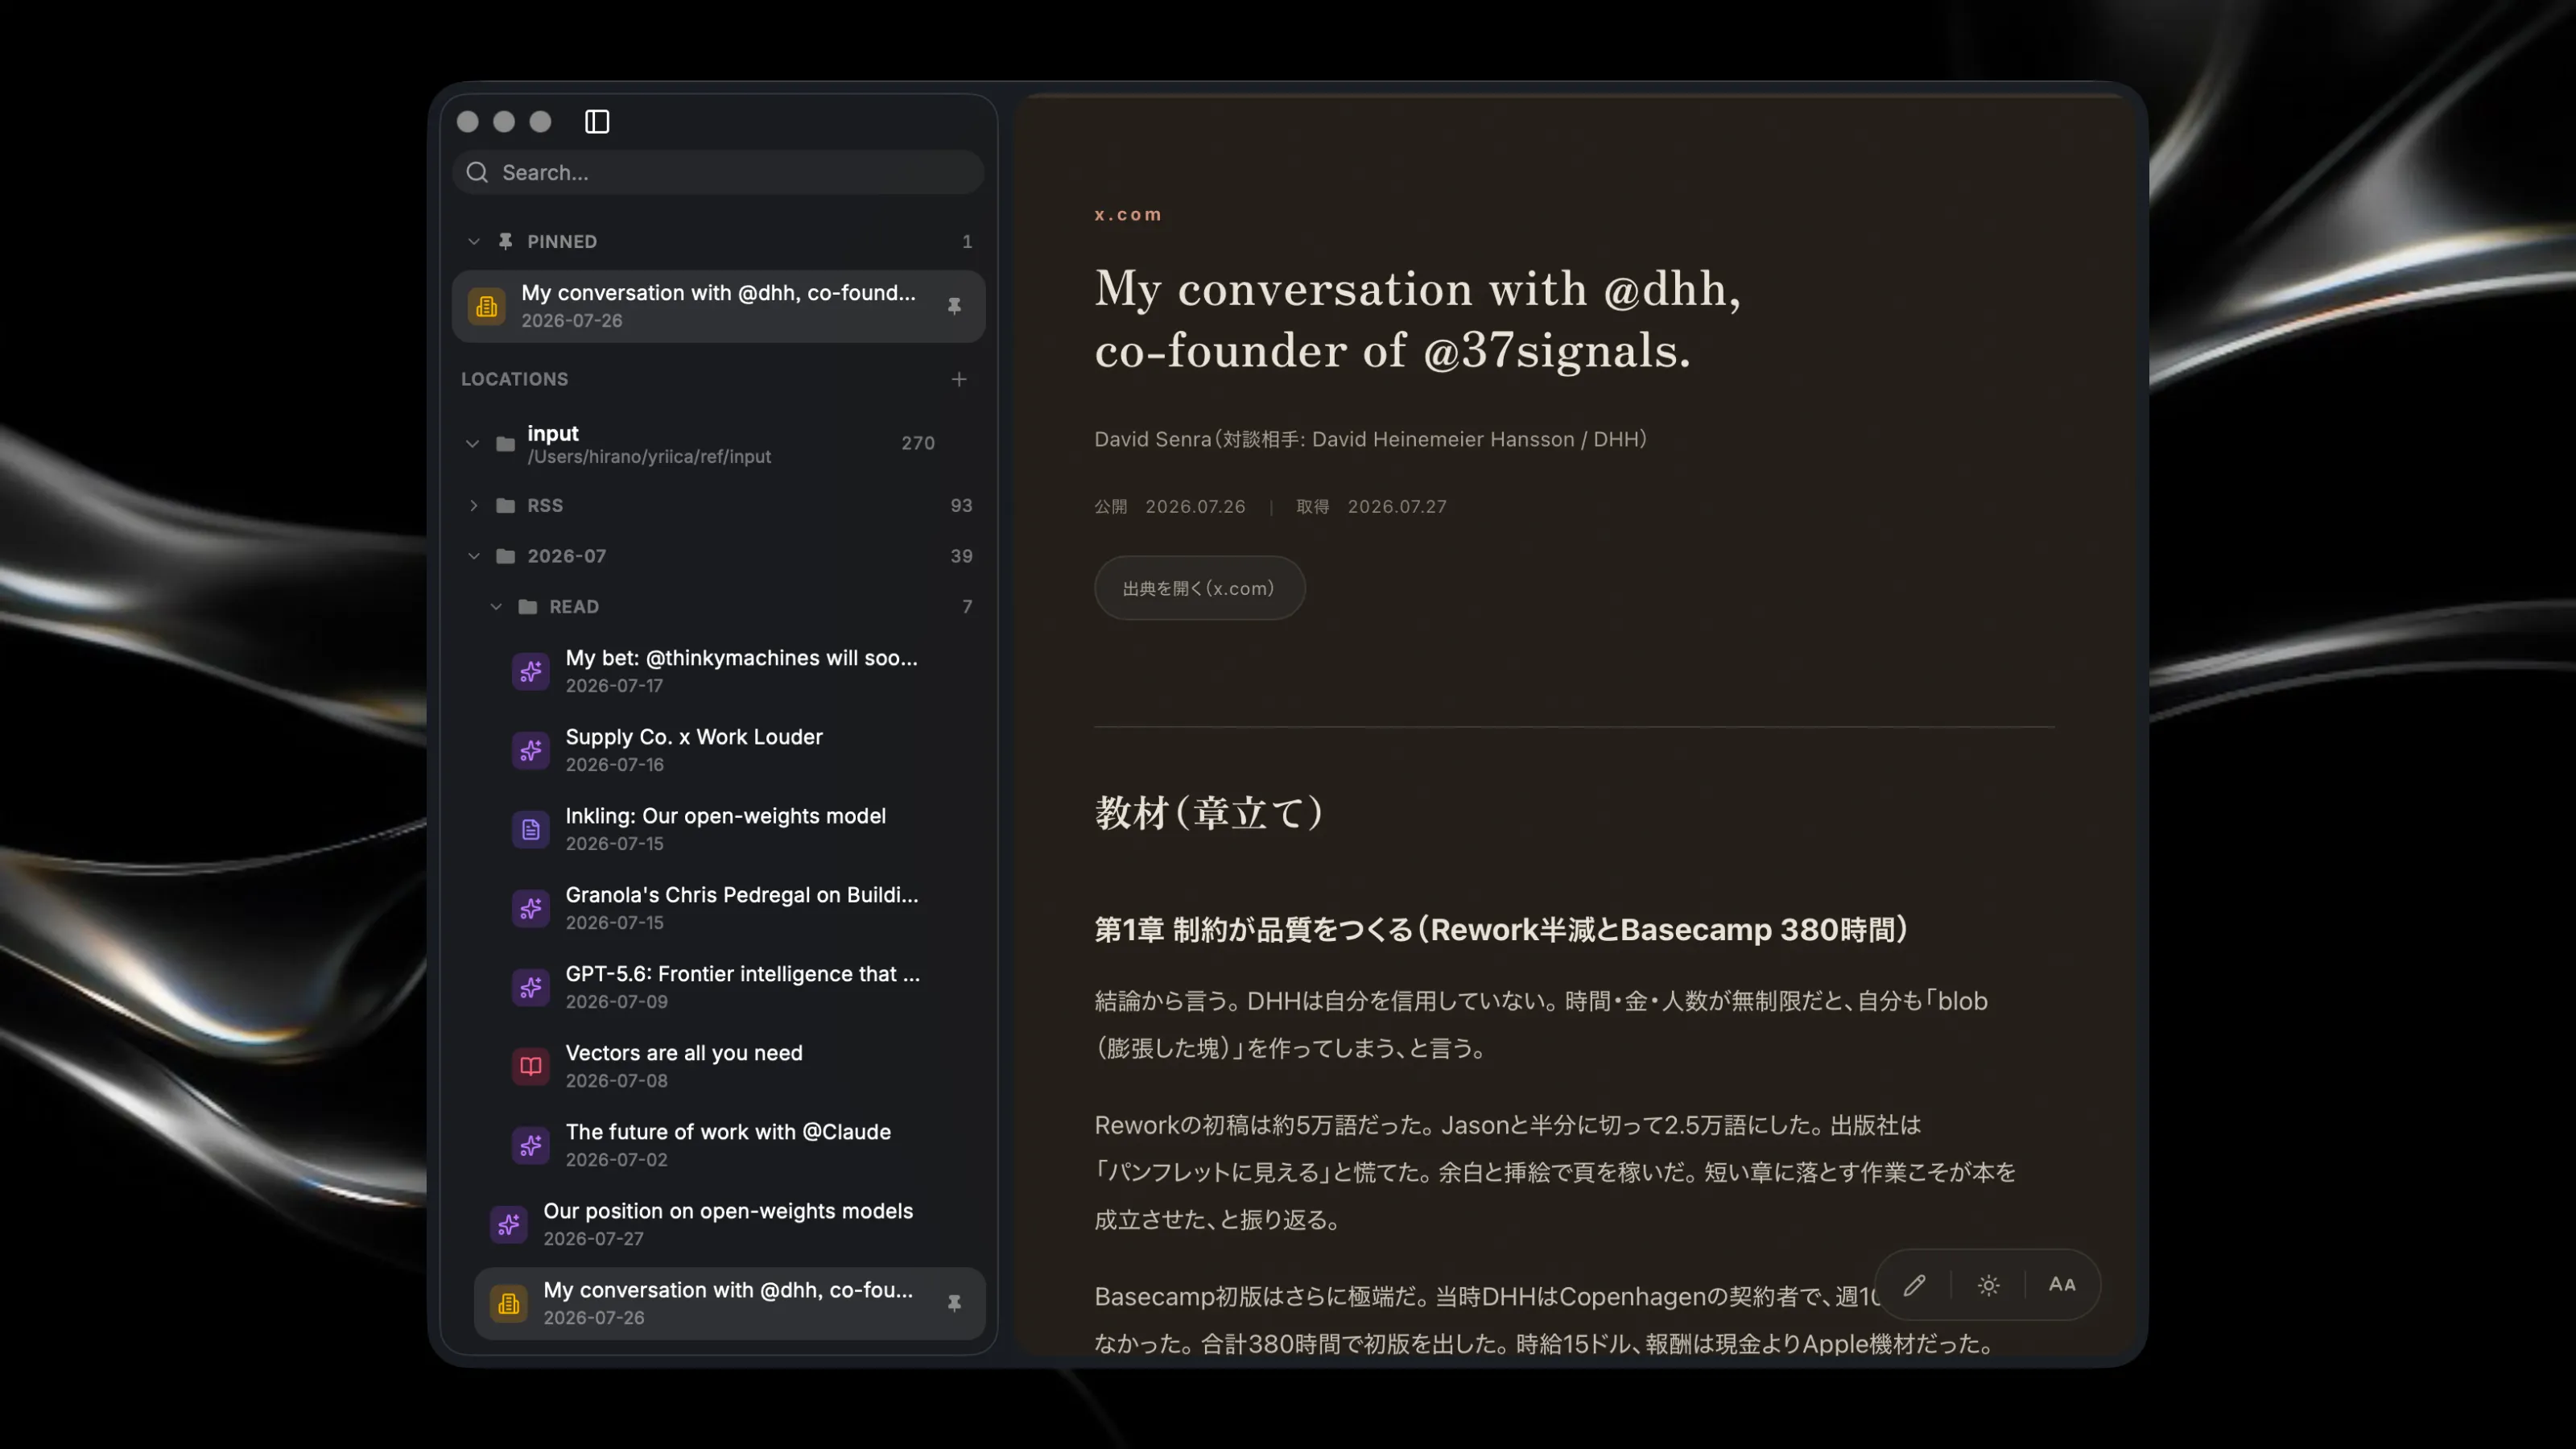Click the PINNED section label
2576x1449 pixels.
coord(562,241)
